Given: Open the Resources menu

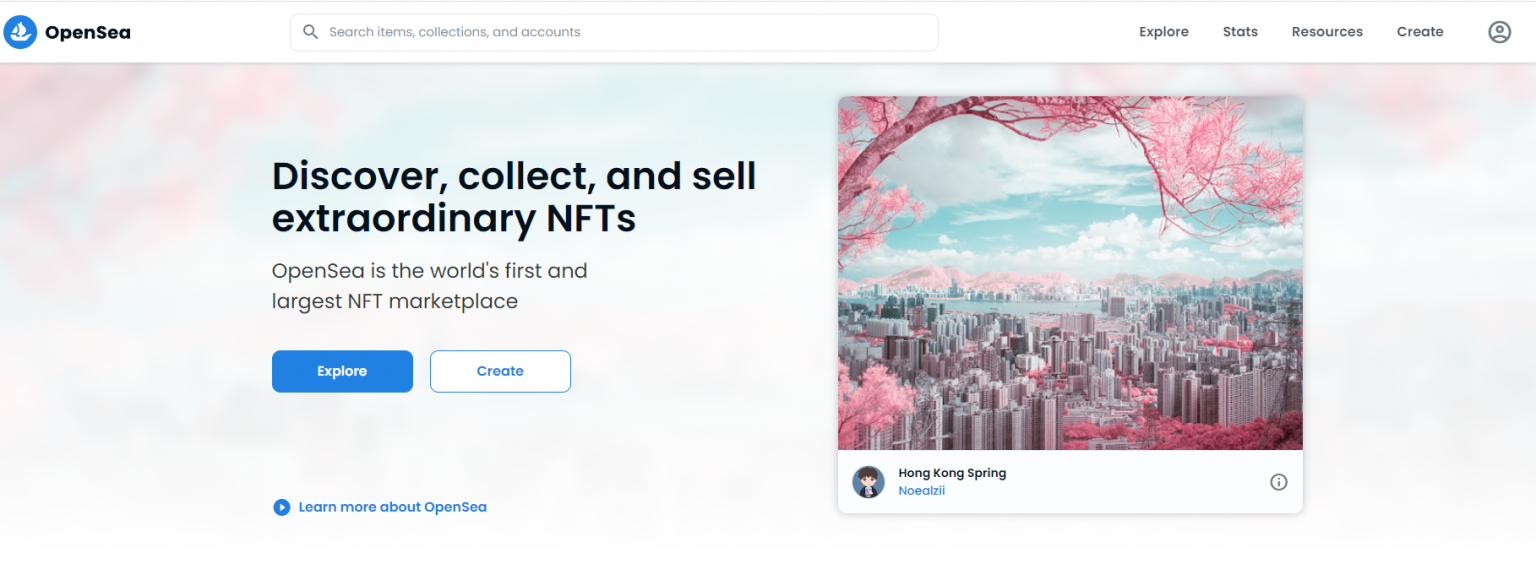Looking at the screenshot, I should point(1327,31).
